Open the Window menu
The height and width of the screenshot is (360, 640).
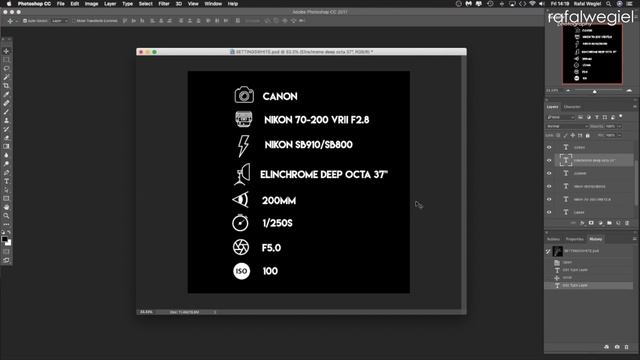[213, 4]
